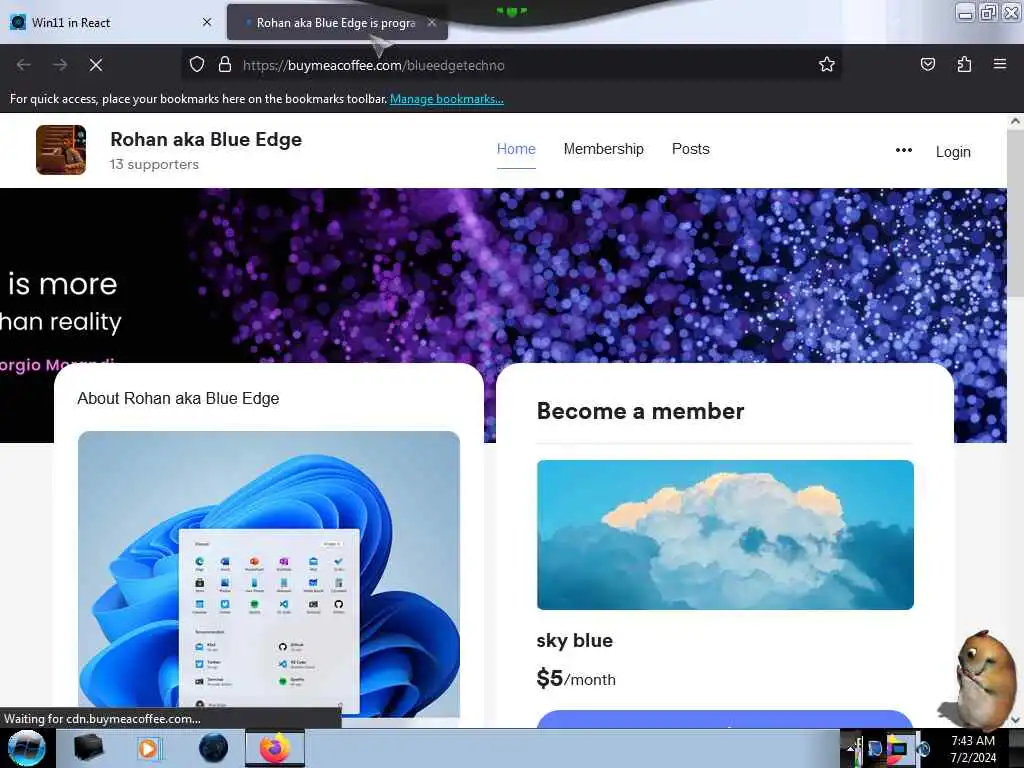Close the Win11 in React tab
The image size is (1024, 768).
point(207,22)
